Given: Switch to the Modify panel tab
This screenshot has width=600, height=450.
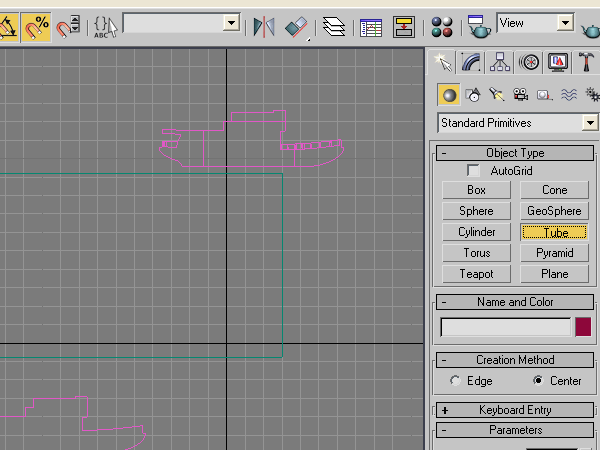Looking at the screenshot, I should [471, 62].
